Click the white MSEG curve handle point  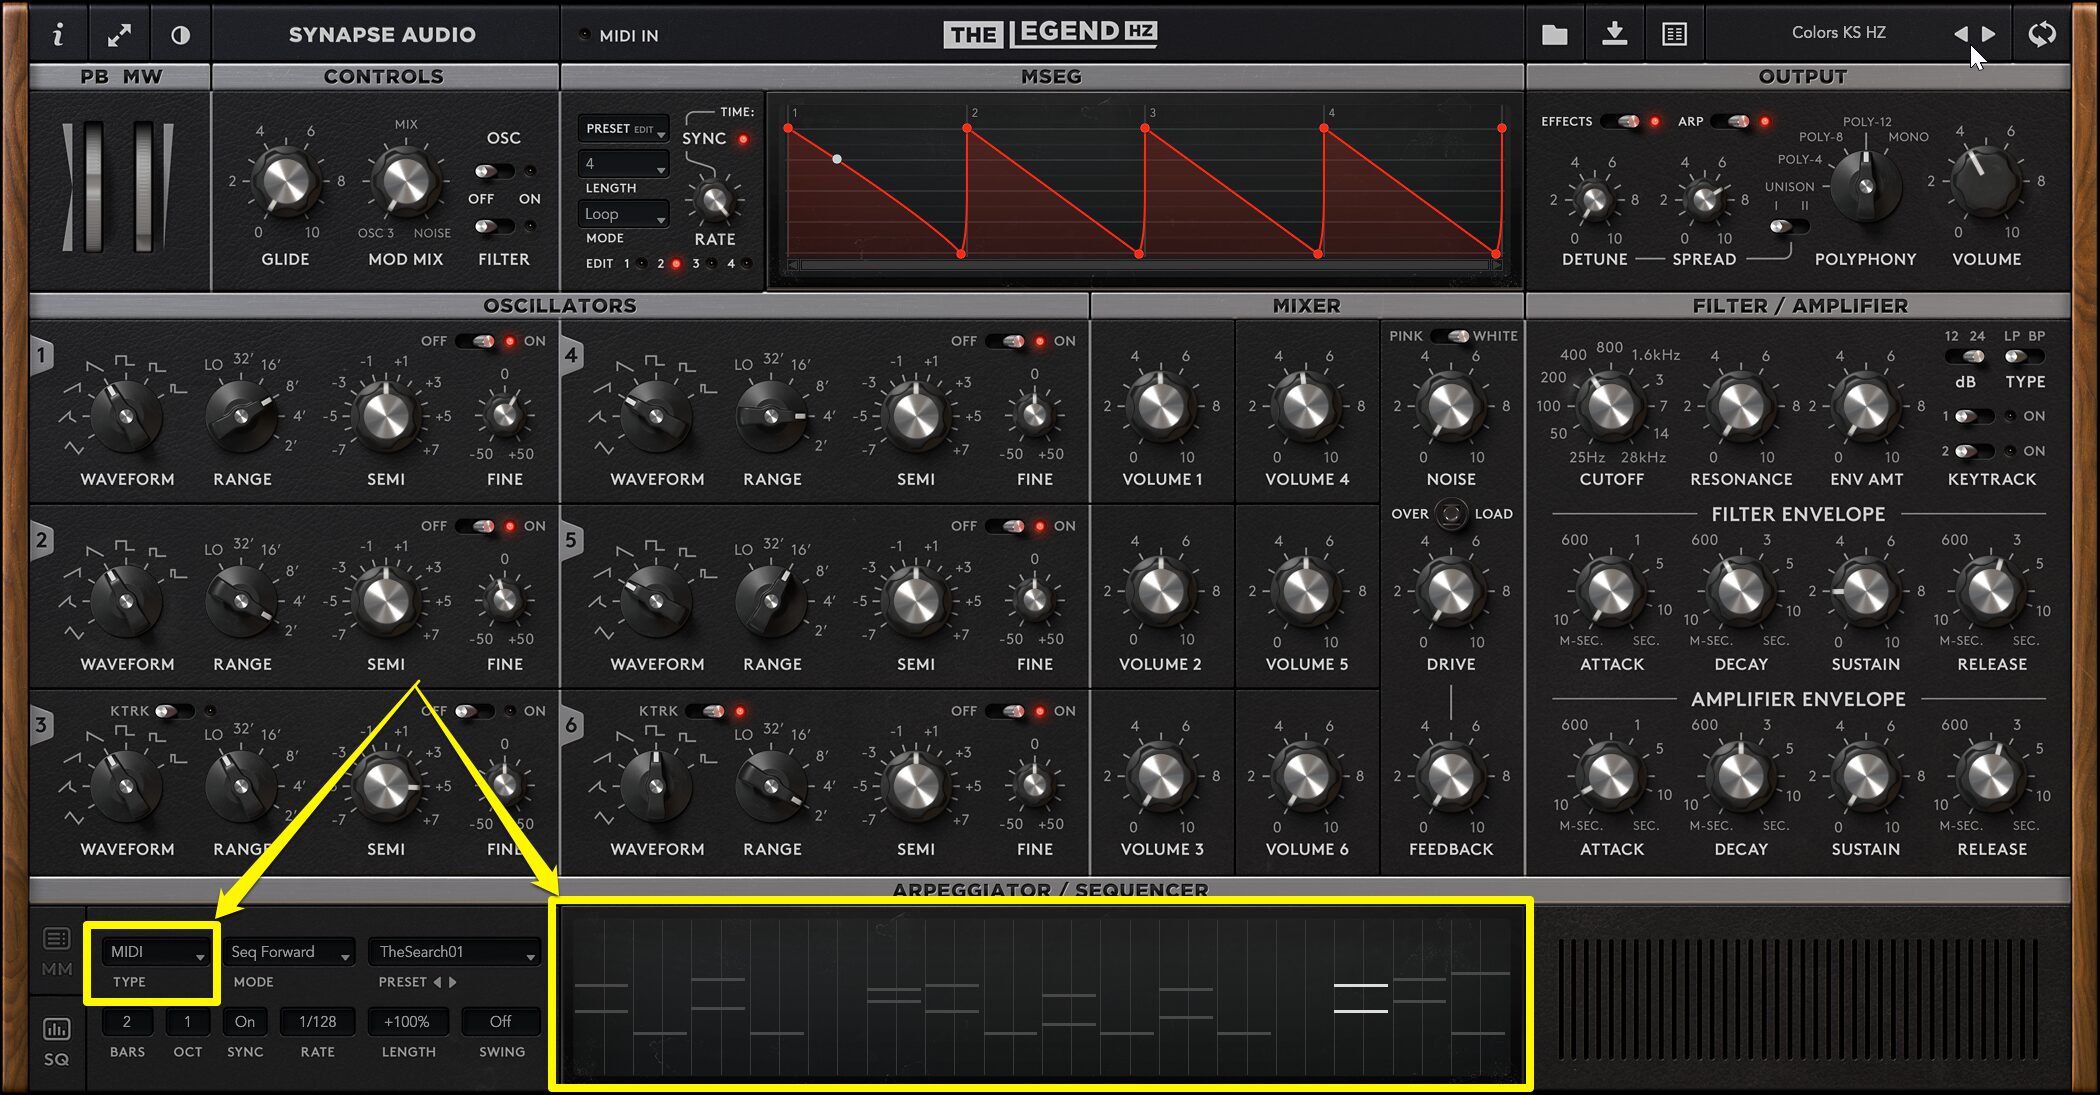(837, 159)
